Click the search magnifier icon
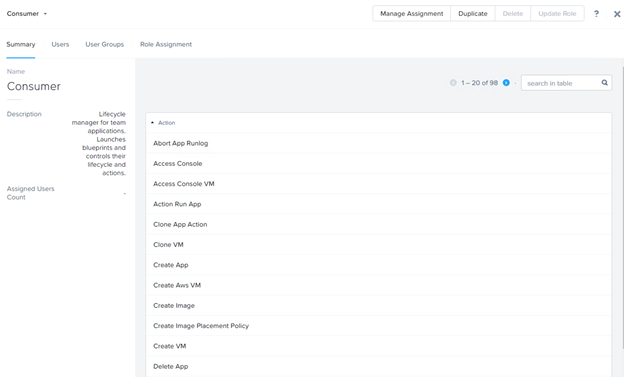Screen dimensions: 624x377 pyautogui.click(x=604, y=83)
